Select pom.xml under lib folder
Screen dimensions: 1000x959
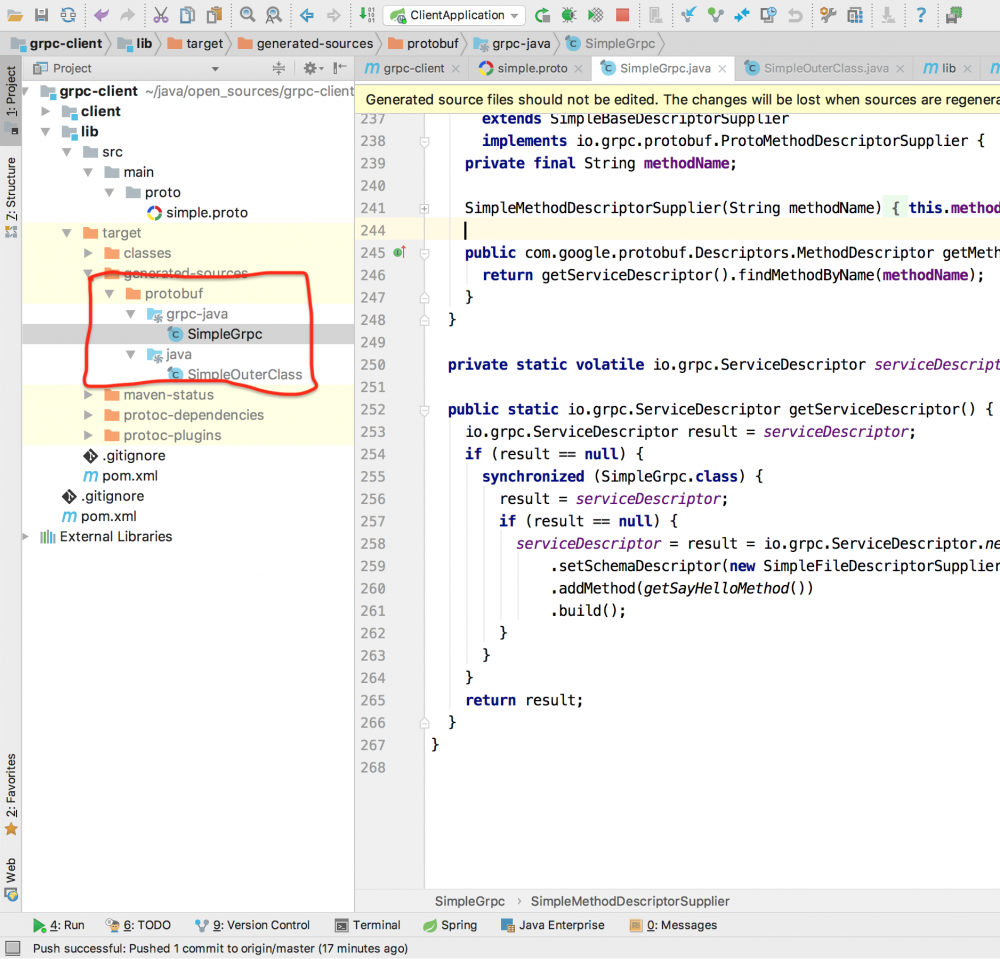click(129, 476)
